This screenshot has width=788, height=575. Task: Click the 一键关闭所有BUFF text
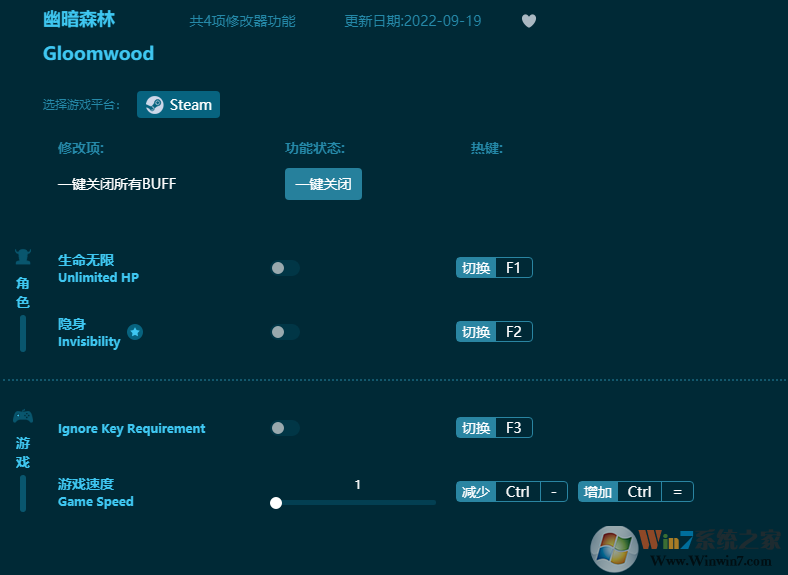(117, 184)
